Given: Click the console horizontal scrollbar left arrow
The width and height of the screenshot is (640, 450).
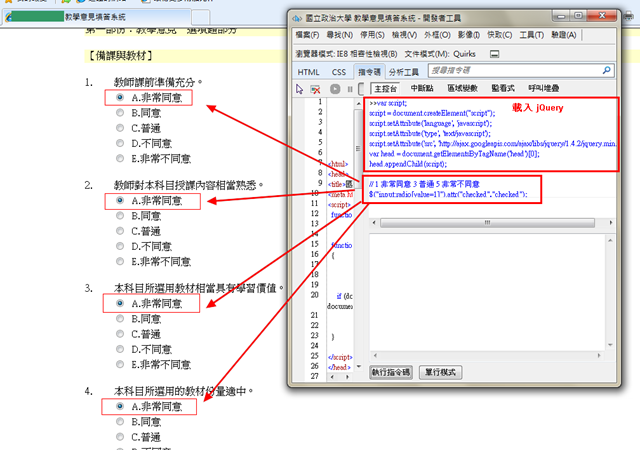Looking at the screenshot, I should [374, 223].
